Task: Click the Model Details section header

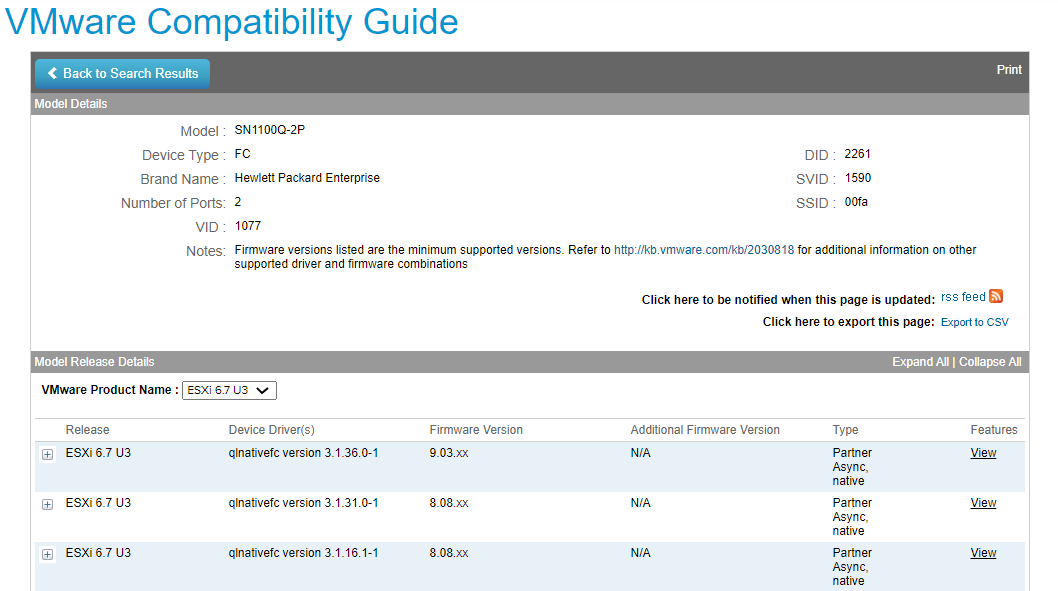Action: pyautogui.click(x=71, y=104)
